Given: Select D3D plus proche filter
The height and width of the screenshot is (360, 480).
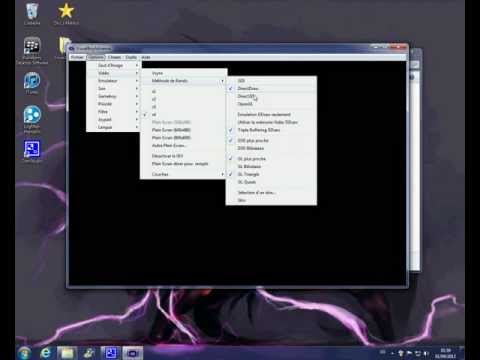Looking at the screenshot, I should point(271,140).
